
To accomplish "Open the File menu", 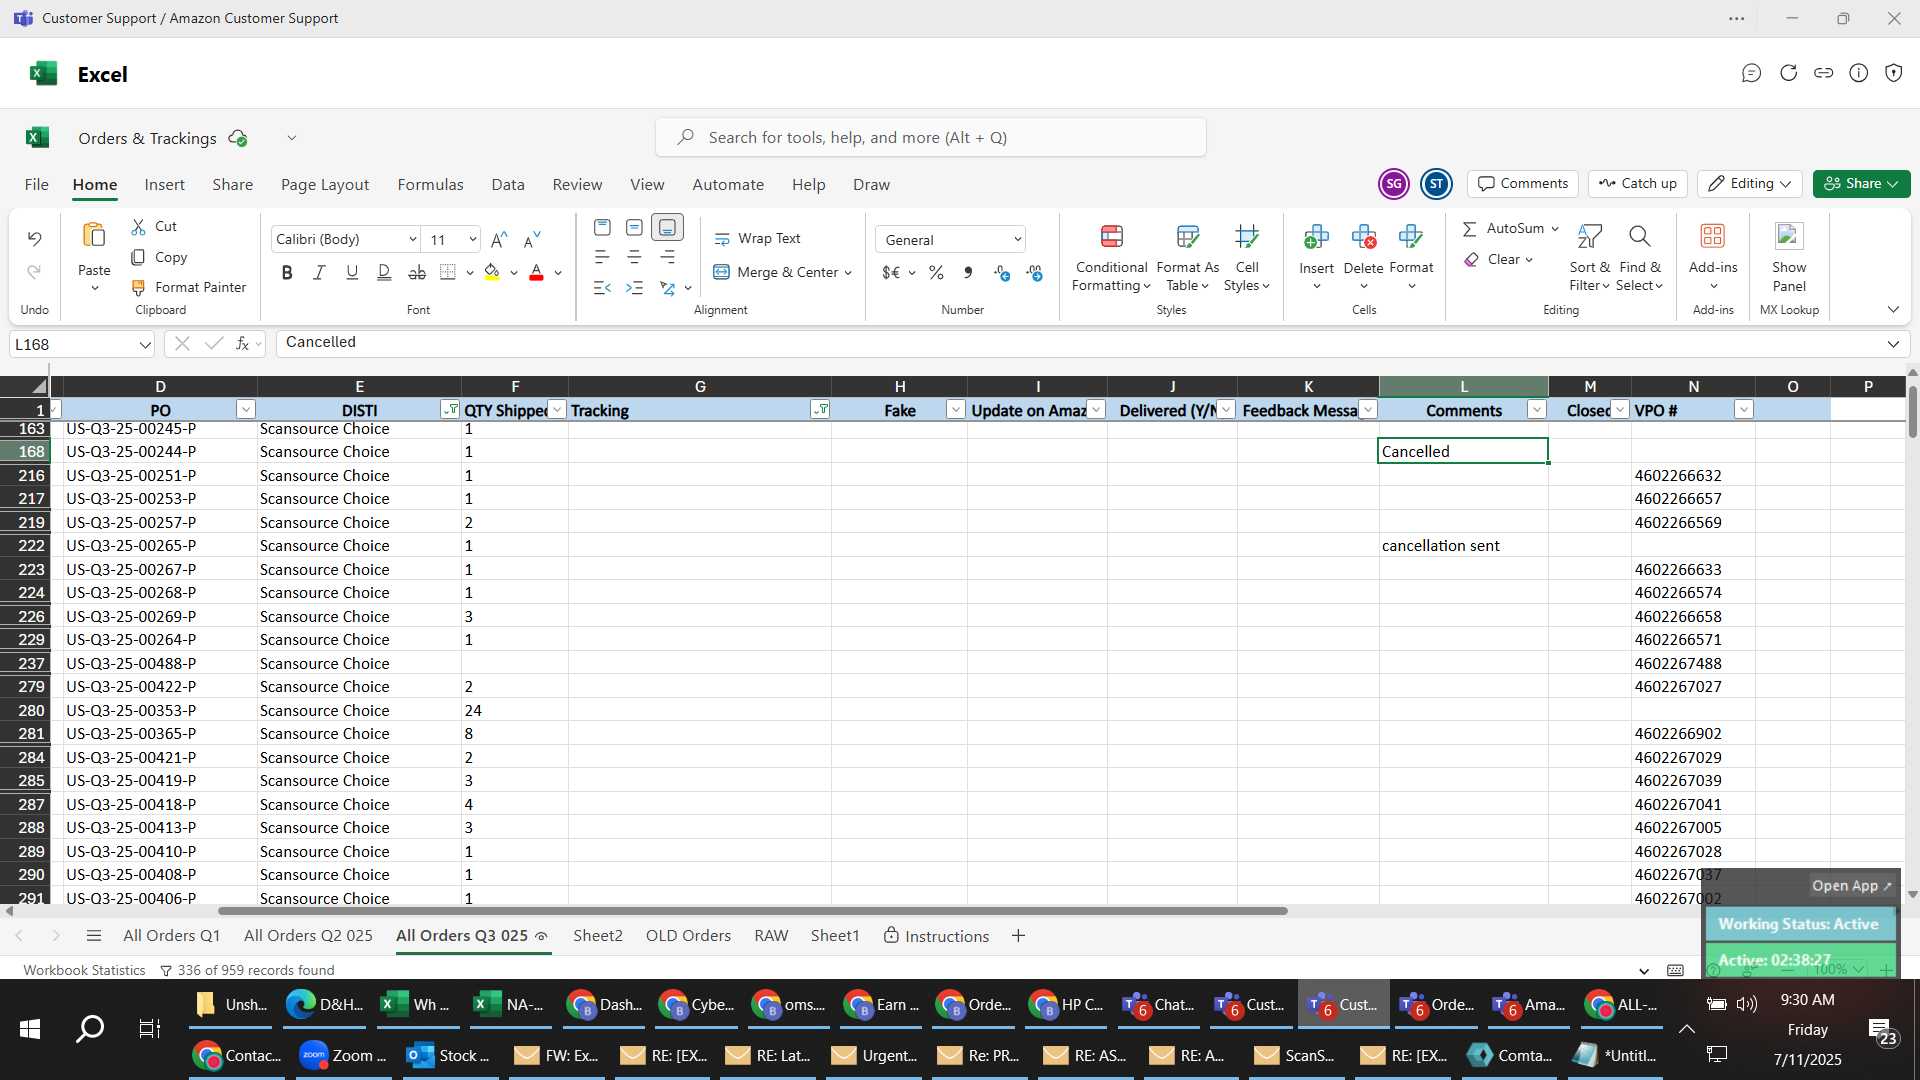I will (36, 185).
